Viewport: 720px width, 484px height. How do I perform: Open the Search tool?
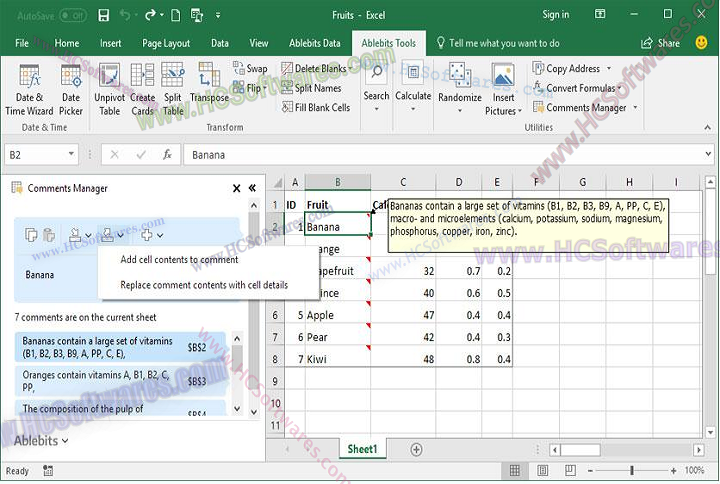click(x=377, y=87)
